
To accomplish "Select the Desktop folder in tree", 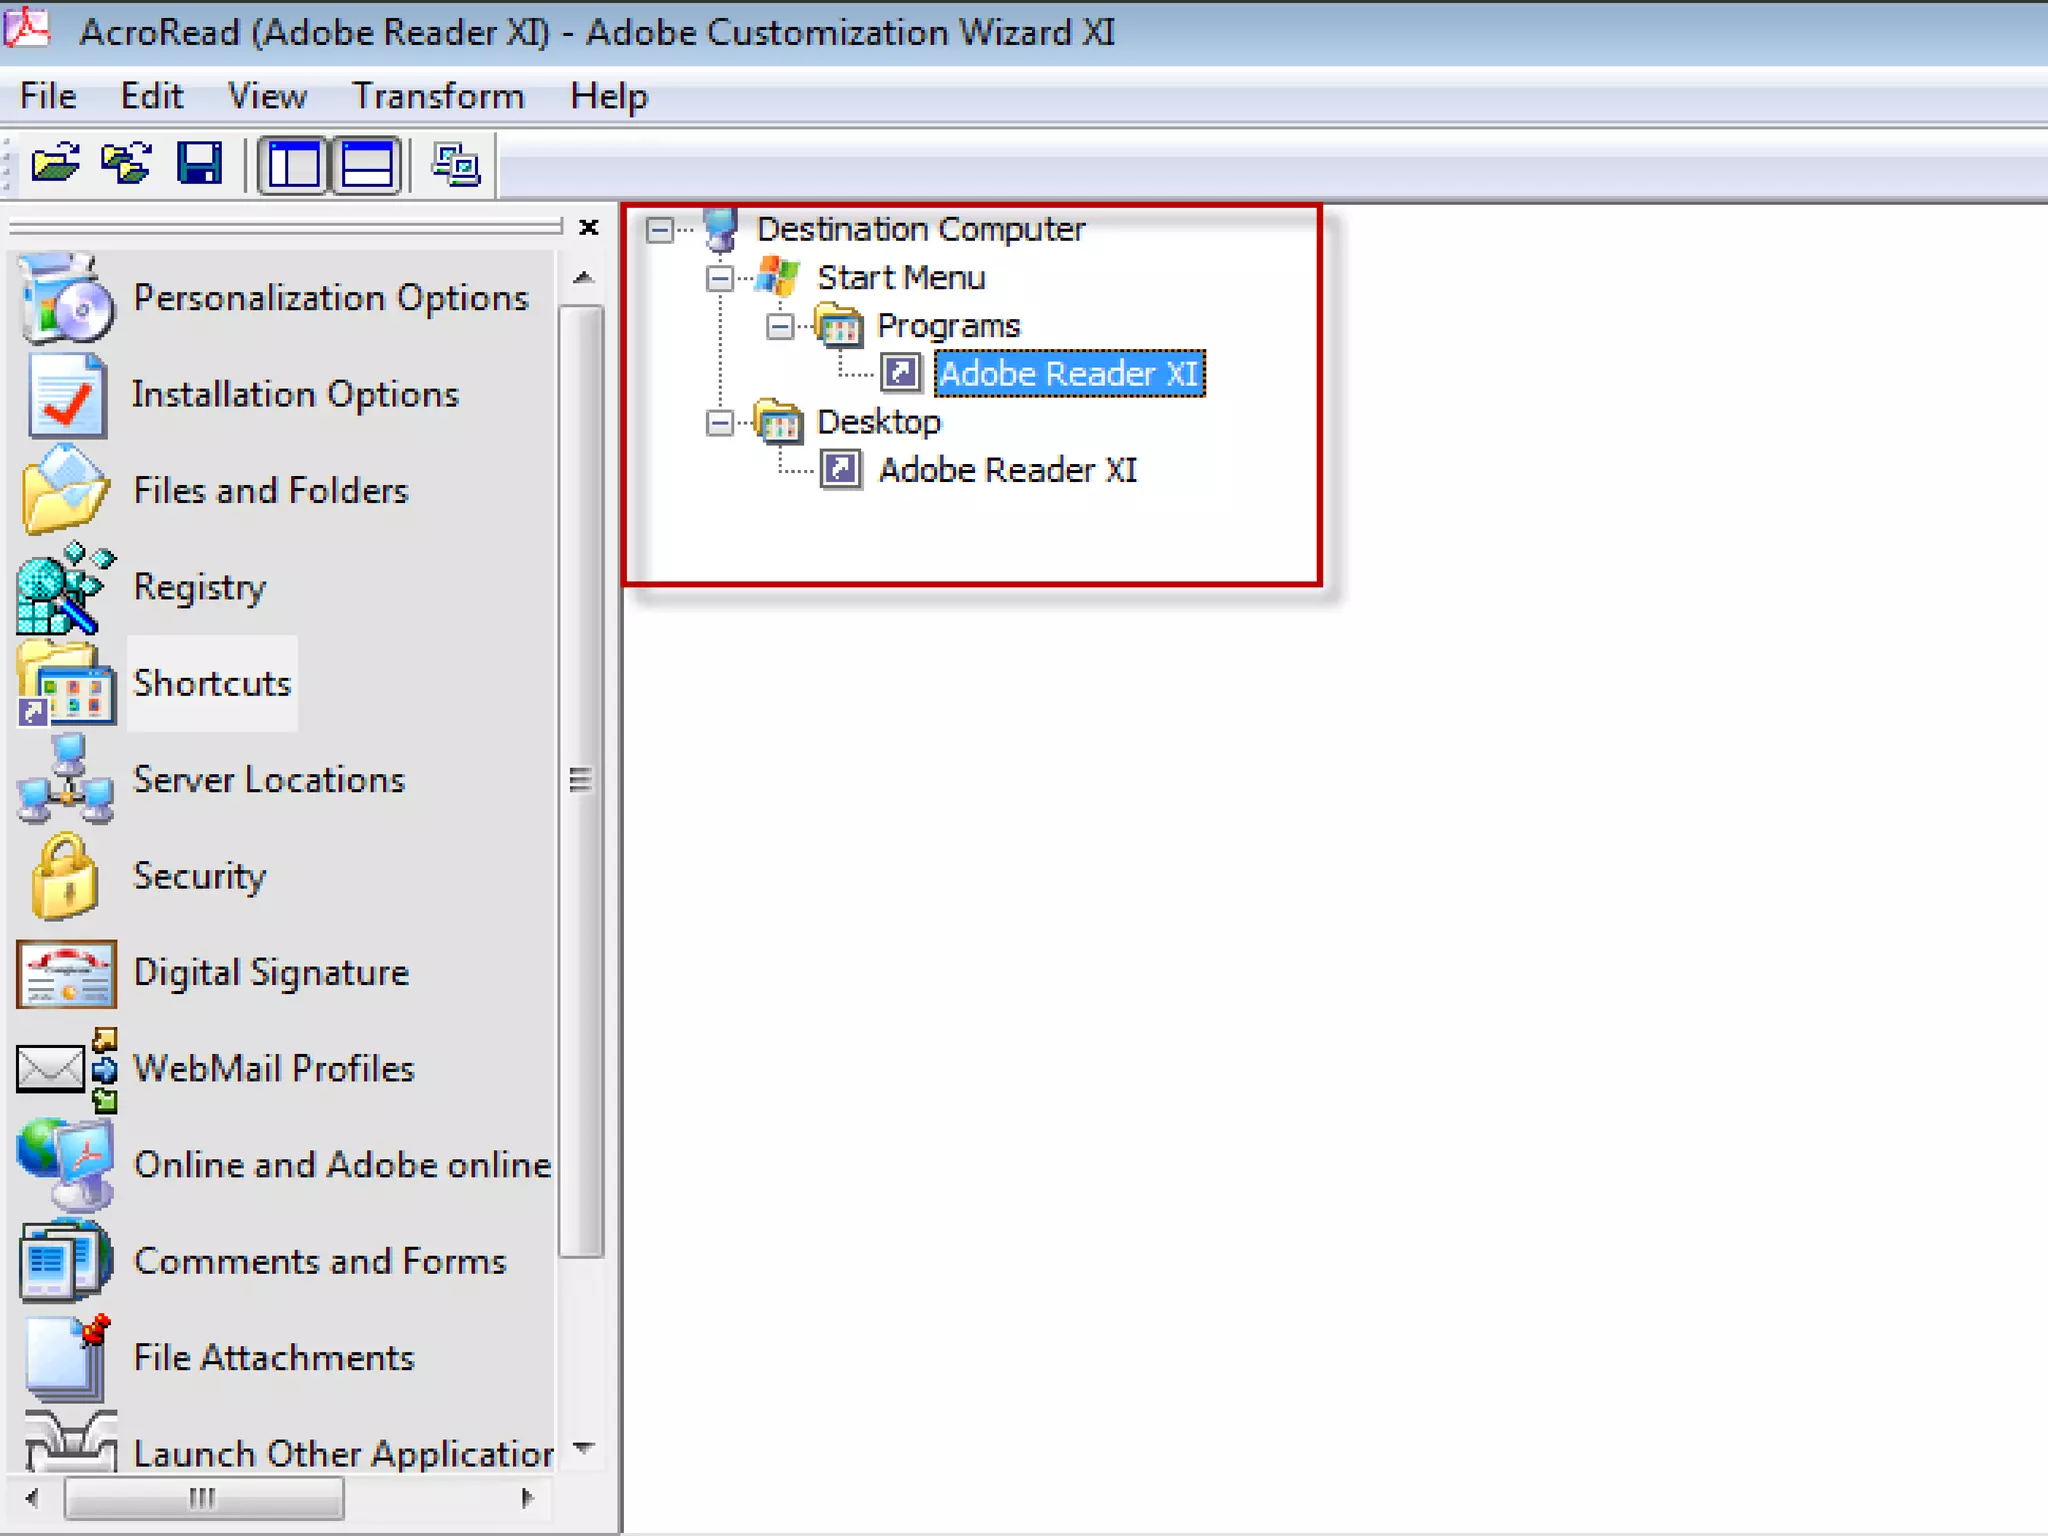I will (879, 422).
